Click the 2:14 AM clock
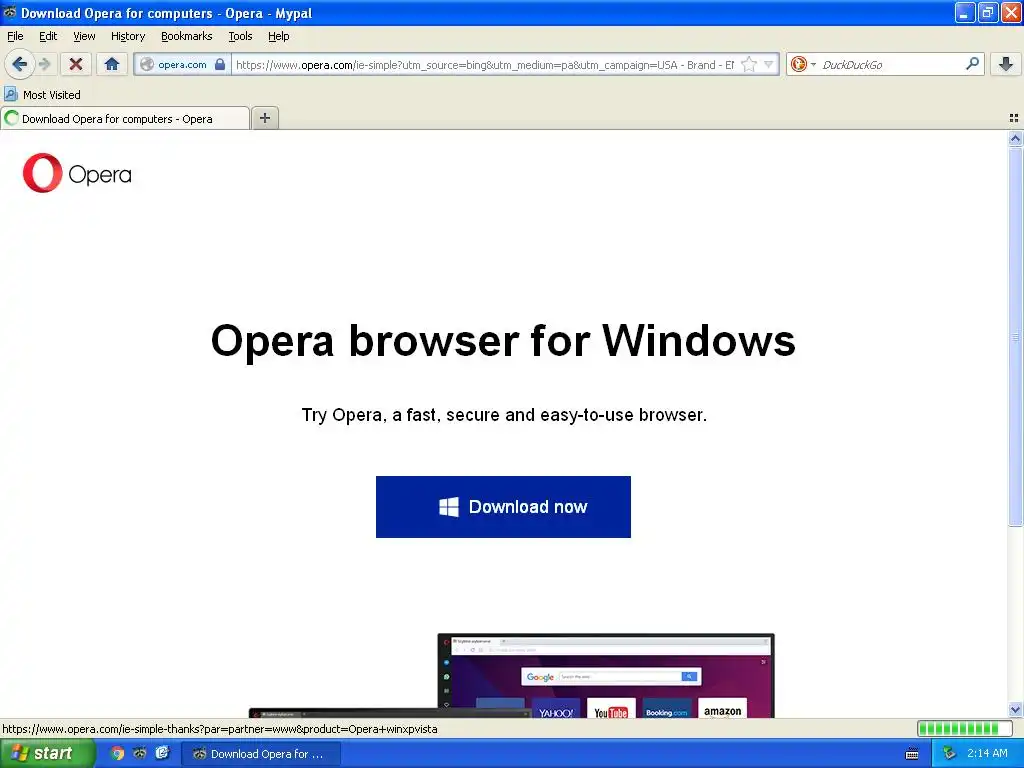Screen dimensions: 1024x768 point(987,754)
